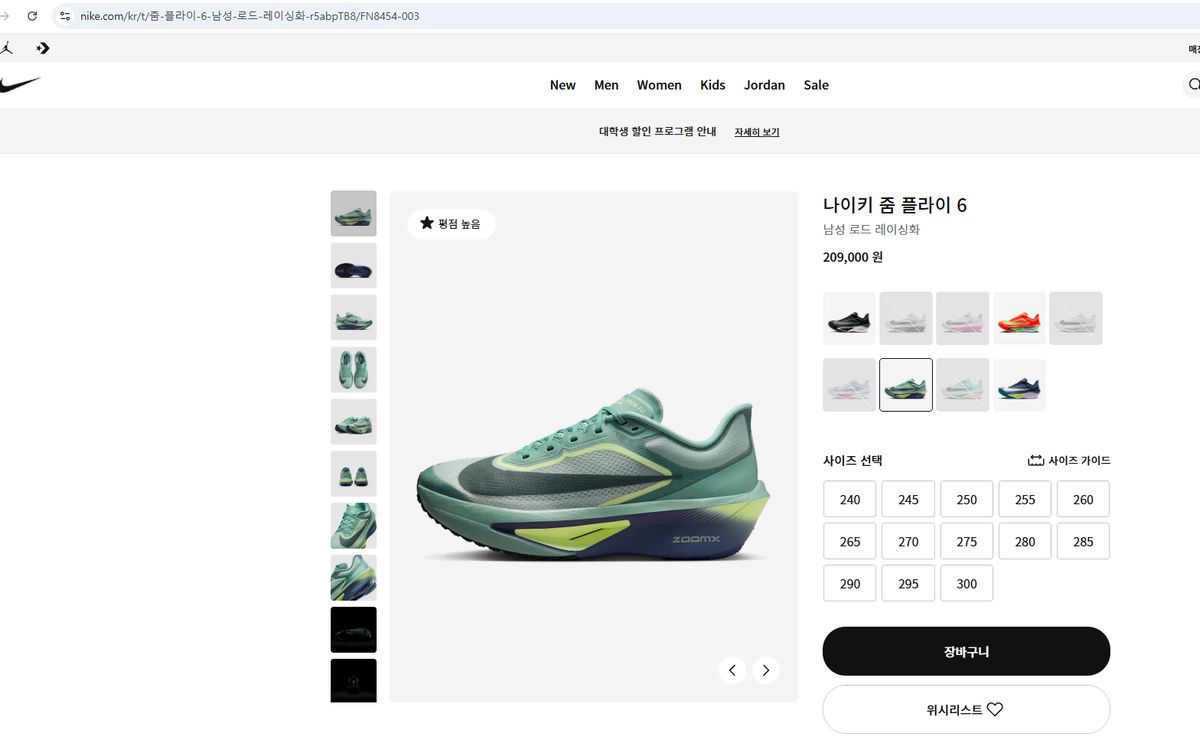
Task: Add to cart with 장바구니 button
Action: (966, 652)
